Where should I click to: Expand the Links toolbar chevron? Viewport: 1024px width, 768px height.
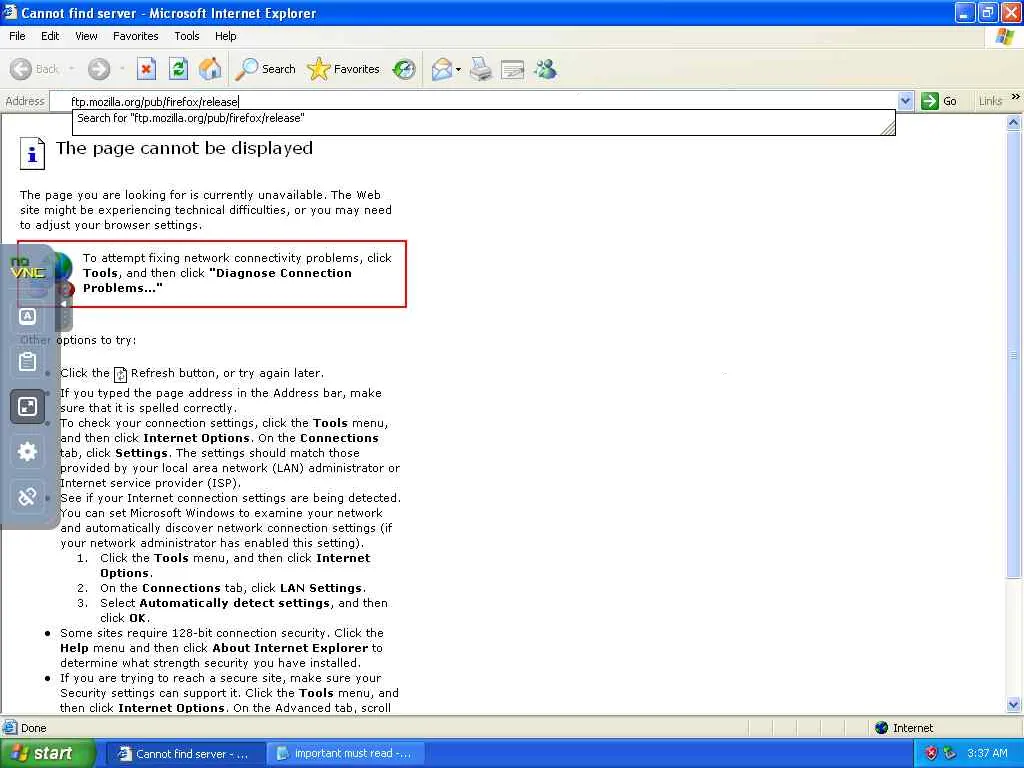(1016, 97)
